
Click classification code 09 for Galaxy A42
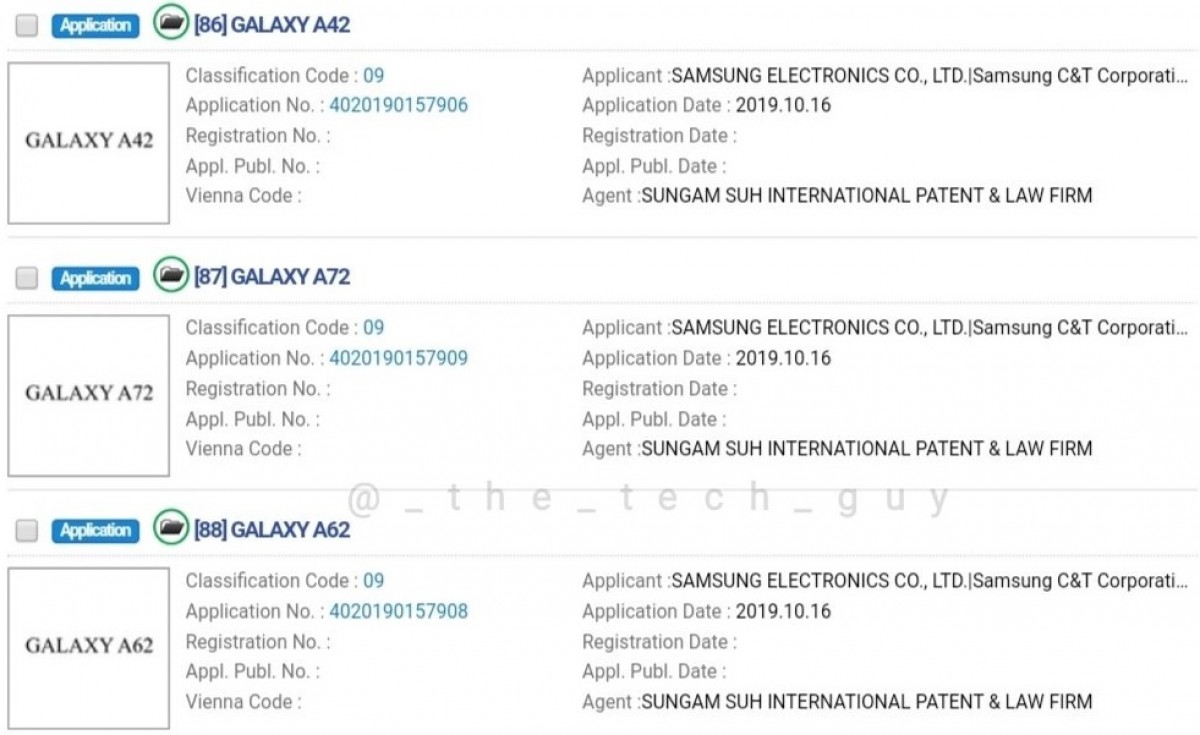click(373, 75)
